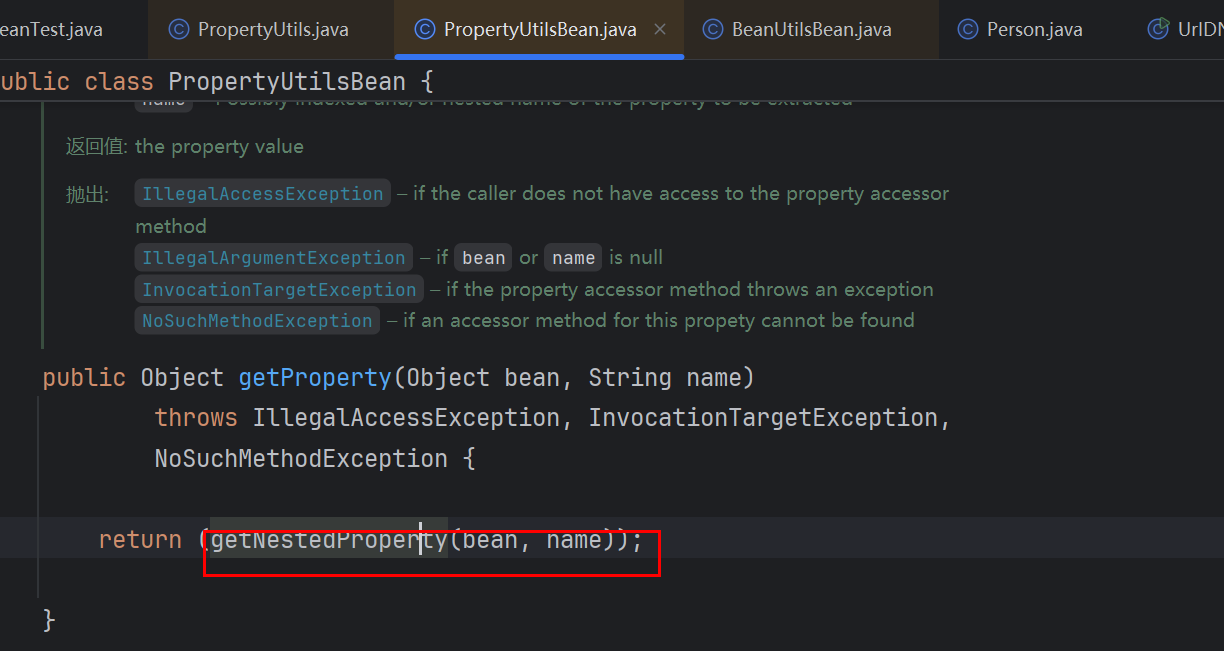This screenshot has width=1224, height=651.
Task: Click the getProperty method name in declaration
Action: [314, 378]
